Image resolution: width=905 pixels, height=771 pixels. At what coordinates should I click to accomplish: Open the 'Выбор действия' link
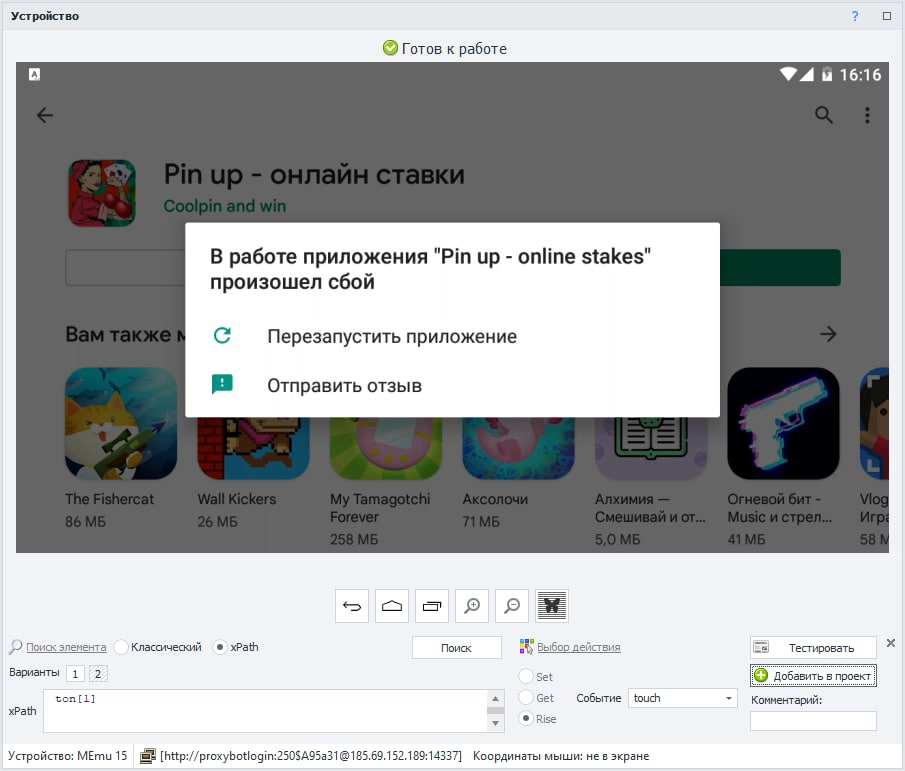[579, 648]
